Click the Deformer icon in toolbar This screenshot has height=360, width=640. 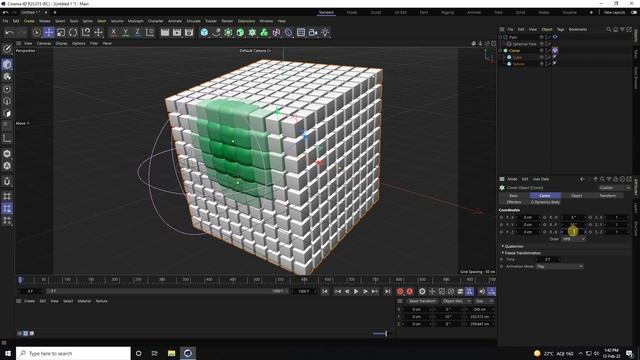(289, 32)
